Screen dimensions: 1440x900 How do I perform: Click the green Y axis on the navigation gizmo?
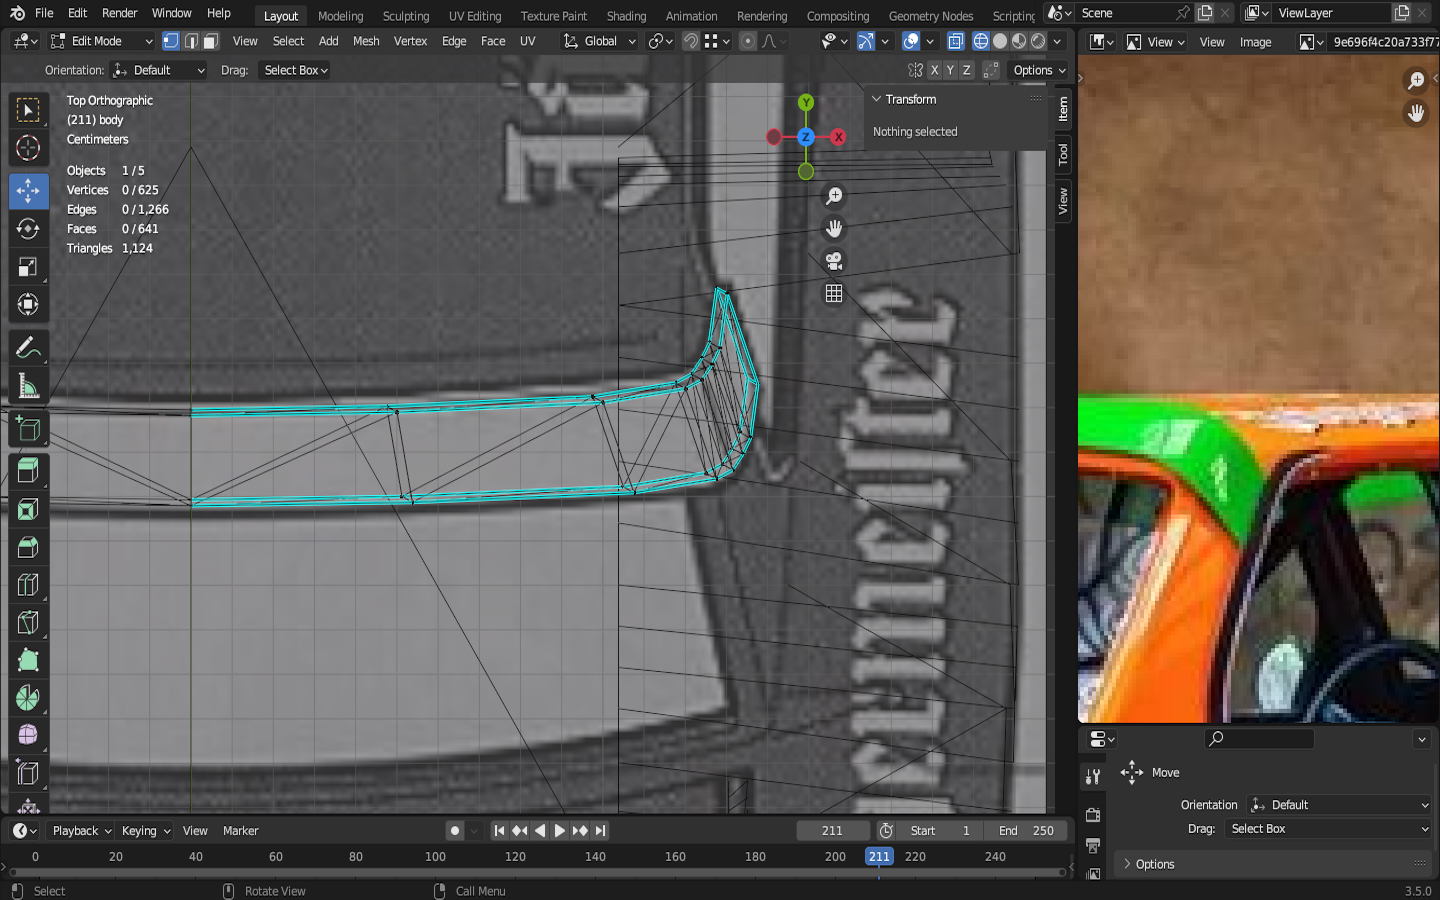point(806,103)
